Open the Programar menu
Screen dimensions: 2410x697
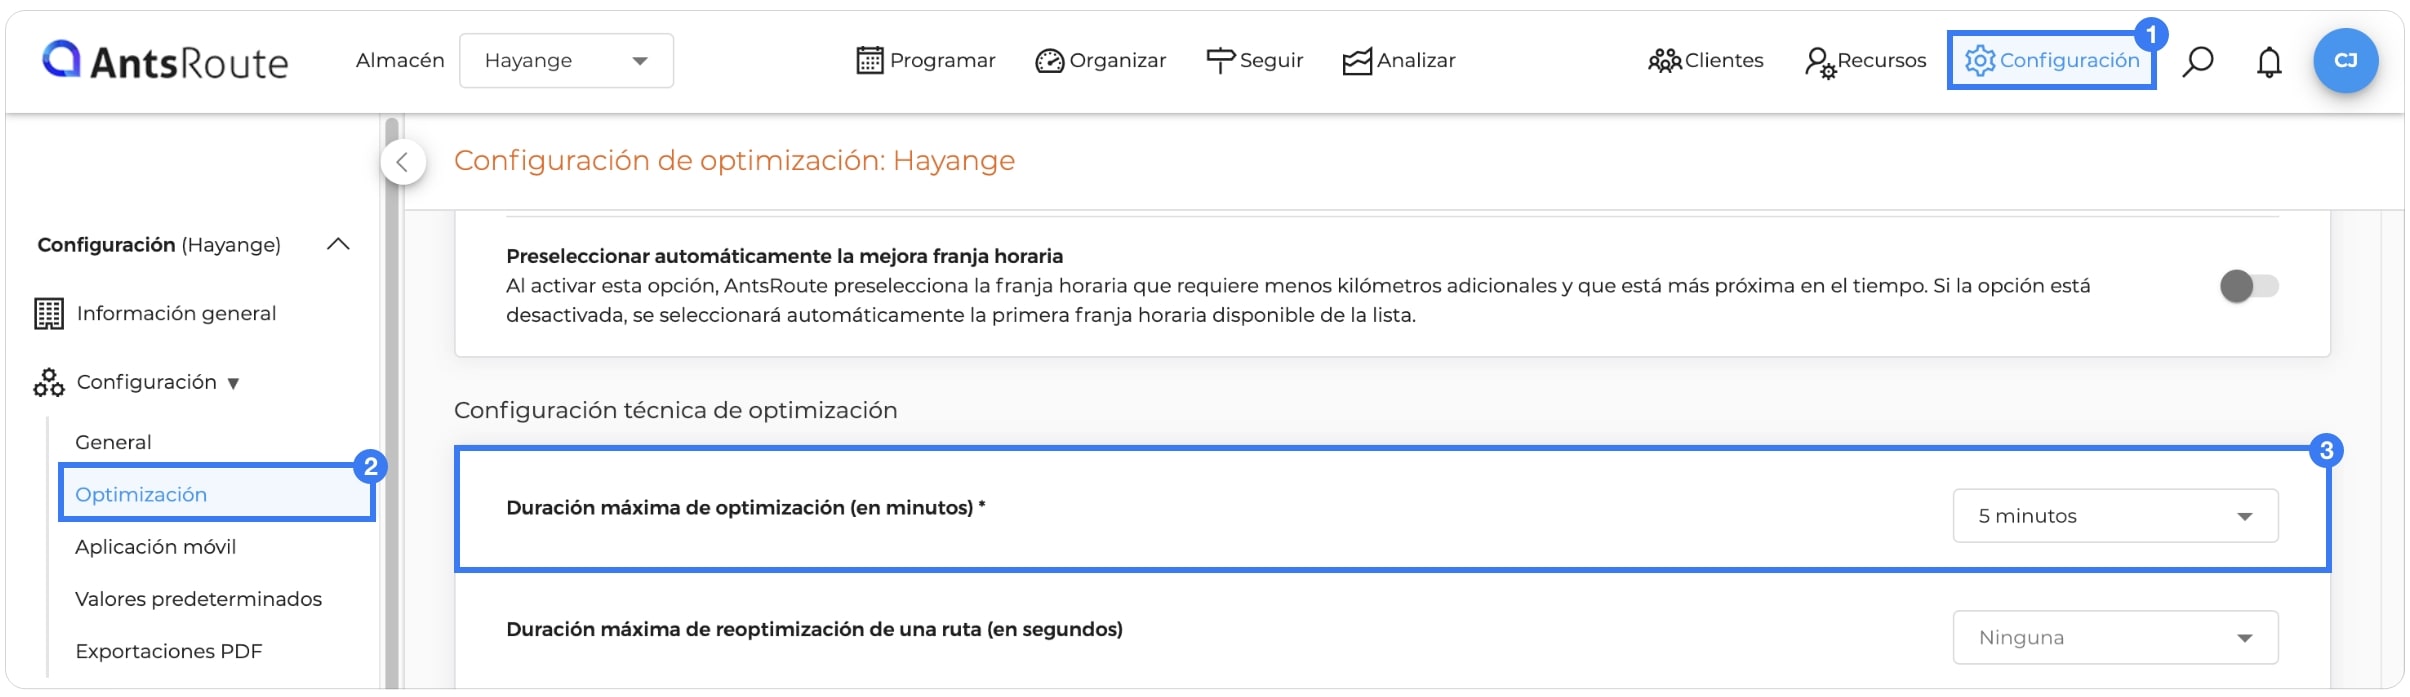point(926,61)
